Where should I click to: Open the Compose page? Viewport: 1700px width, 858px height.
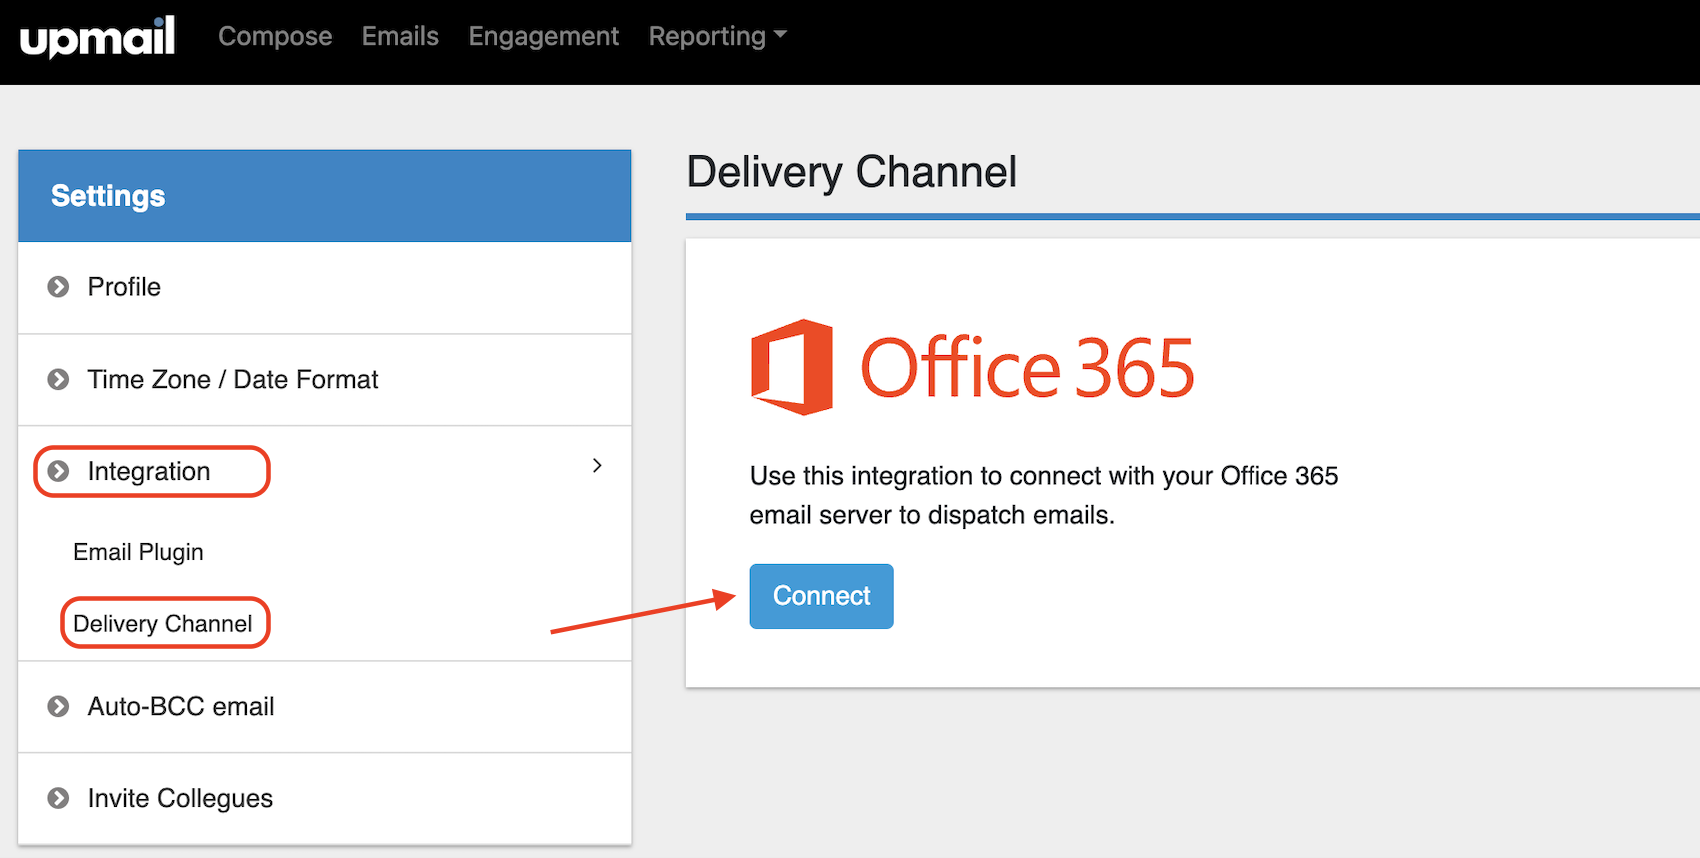tap(275, 37)
